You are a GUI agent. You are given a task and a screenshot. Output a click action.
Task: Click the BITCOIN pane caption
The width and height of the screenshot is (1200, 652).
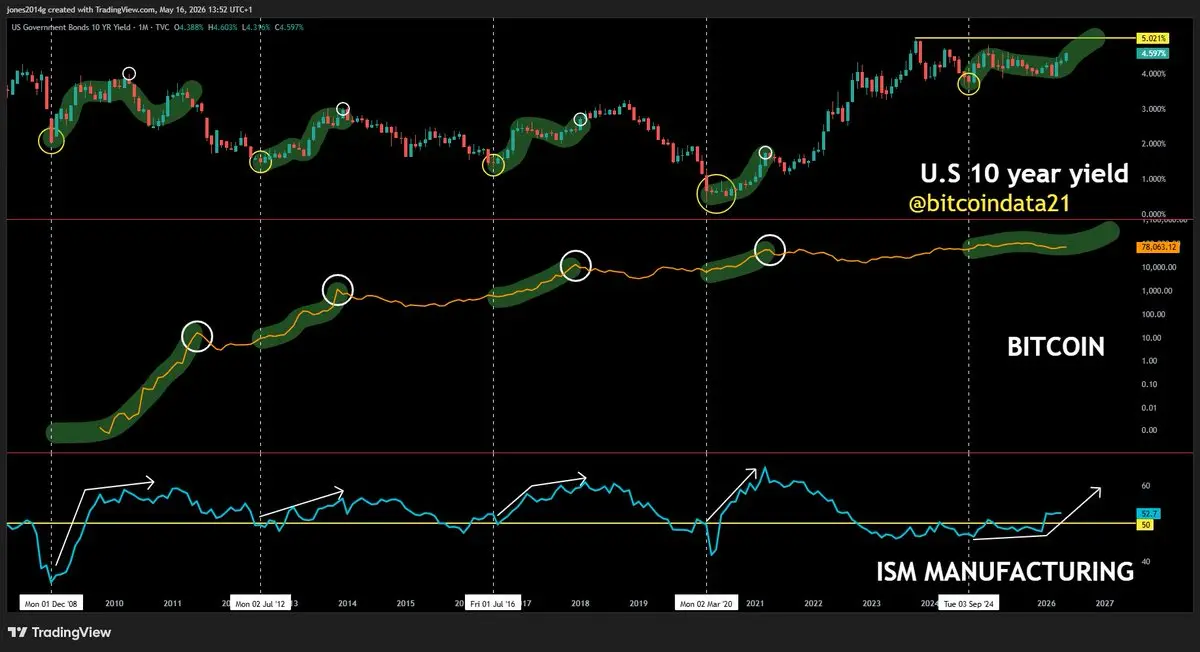(x=1056, y=347)
